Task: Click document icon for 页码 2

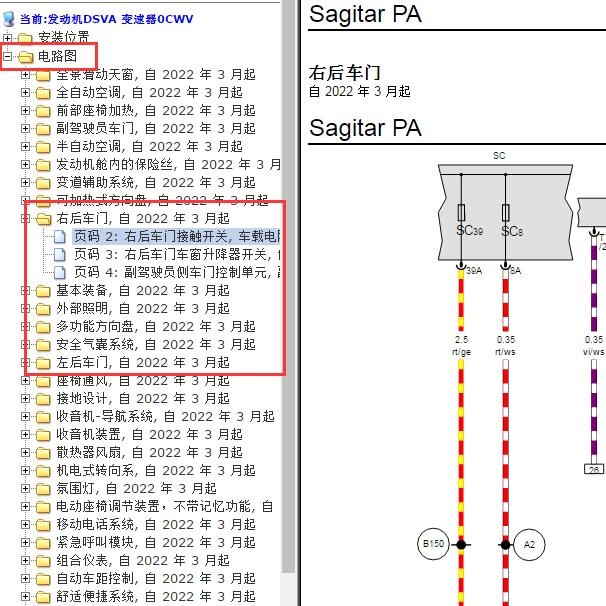Action: coord(60,237)
